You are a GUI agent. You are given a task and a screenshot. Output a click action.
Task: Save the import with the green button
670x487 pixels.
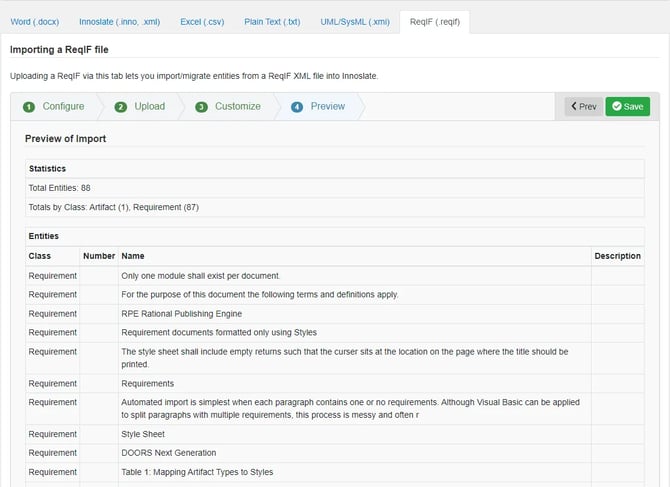coord(628,106)
